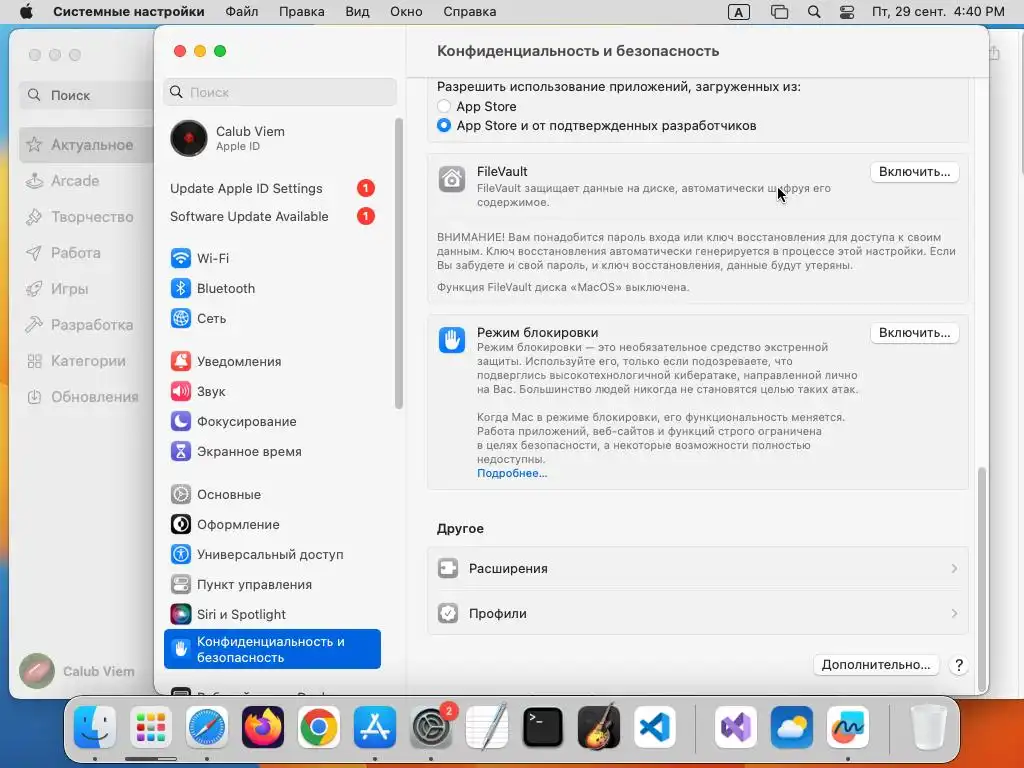
Task: Open Расширения extensions row chevron
Action: pyautogui.click(x=954, y=569)
